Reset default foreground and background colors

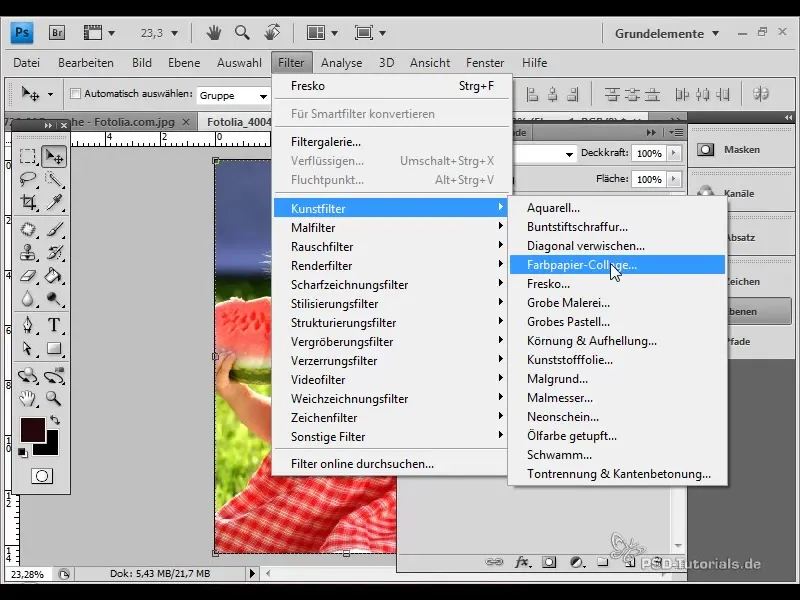pos(22,452)
